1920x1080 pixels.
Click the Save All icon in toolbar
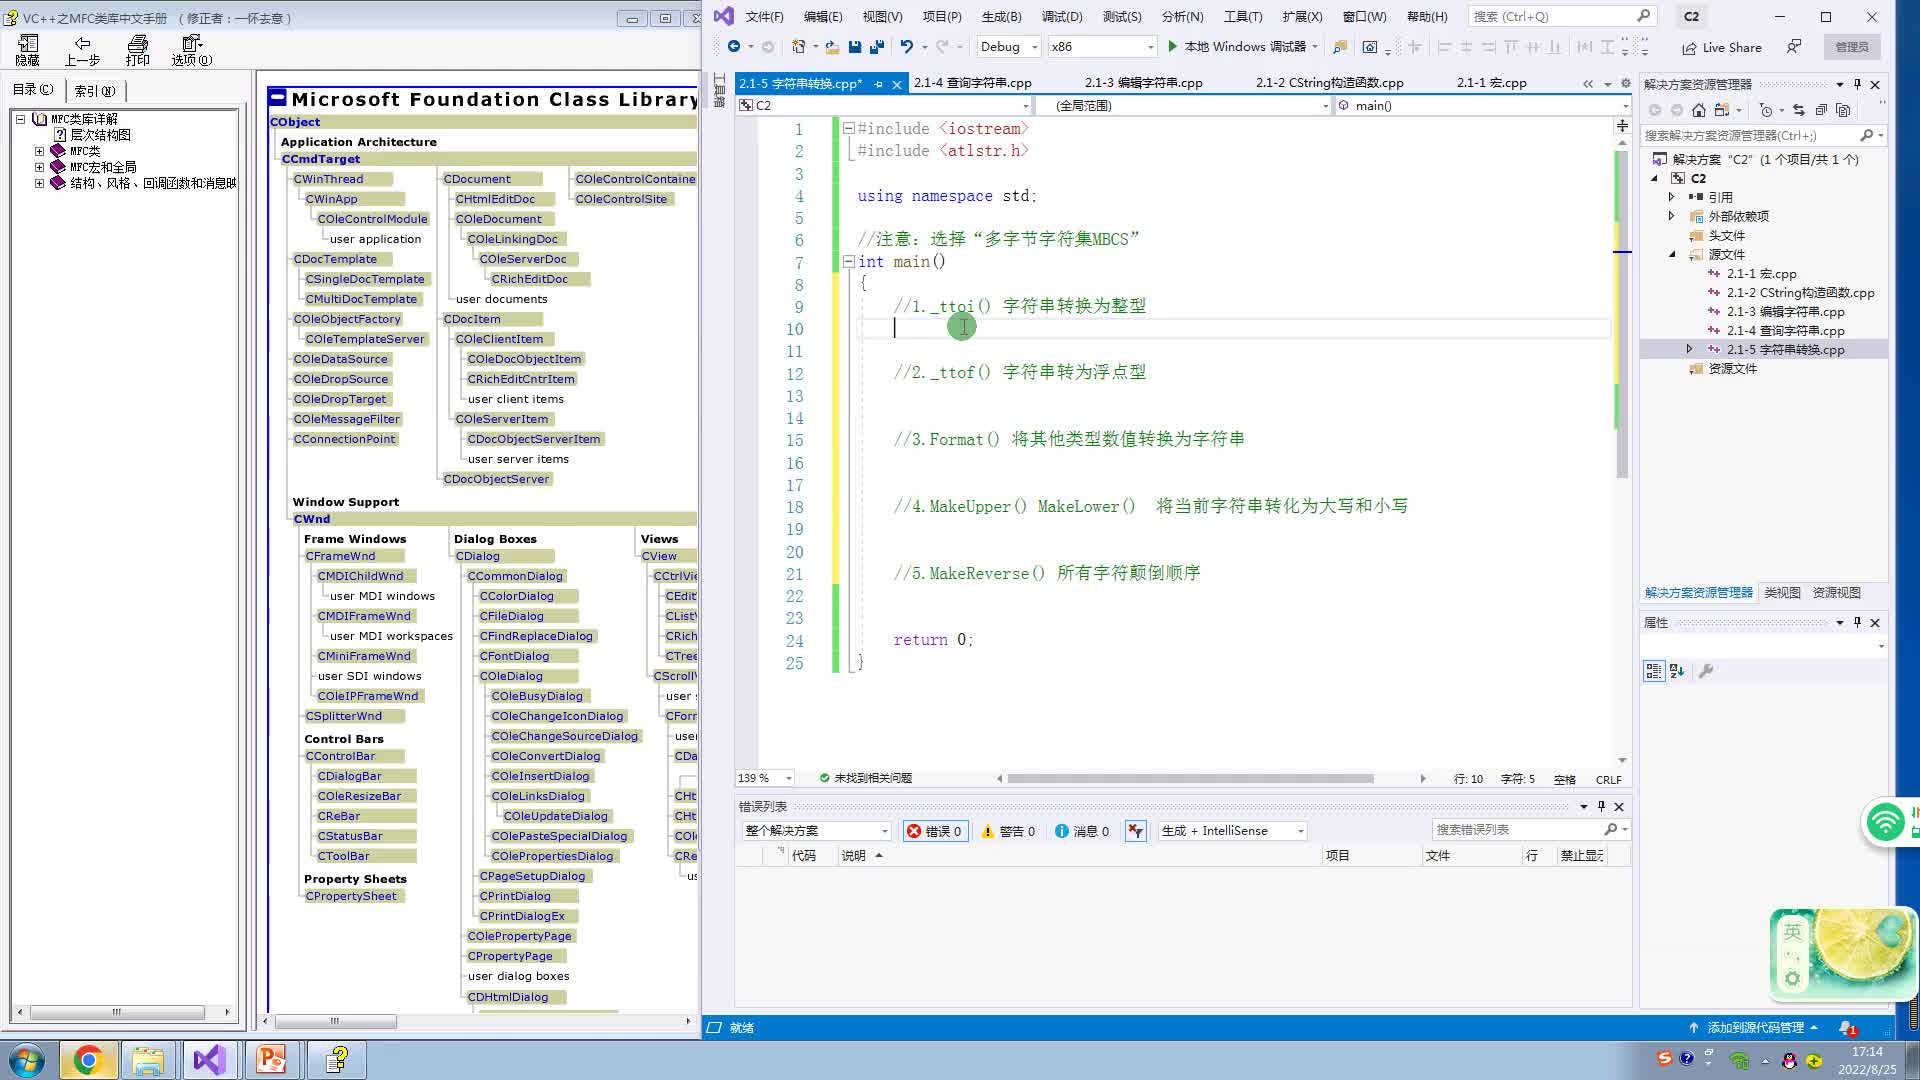pos(877,47)
